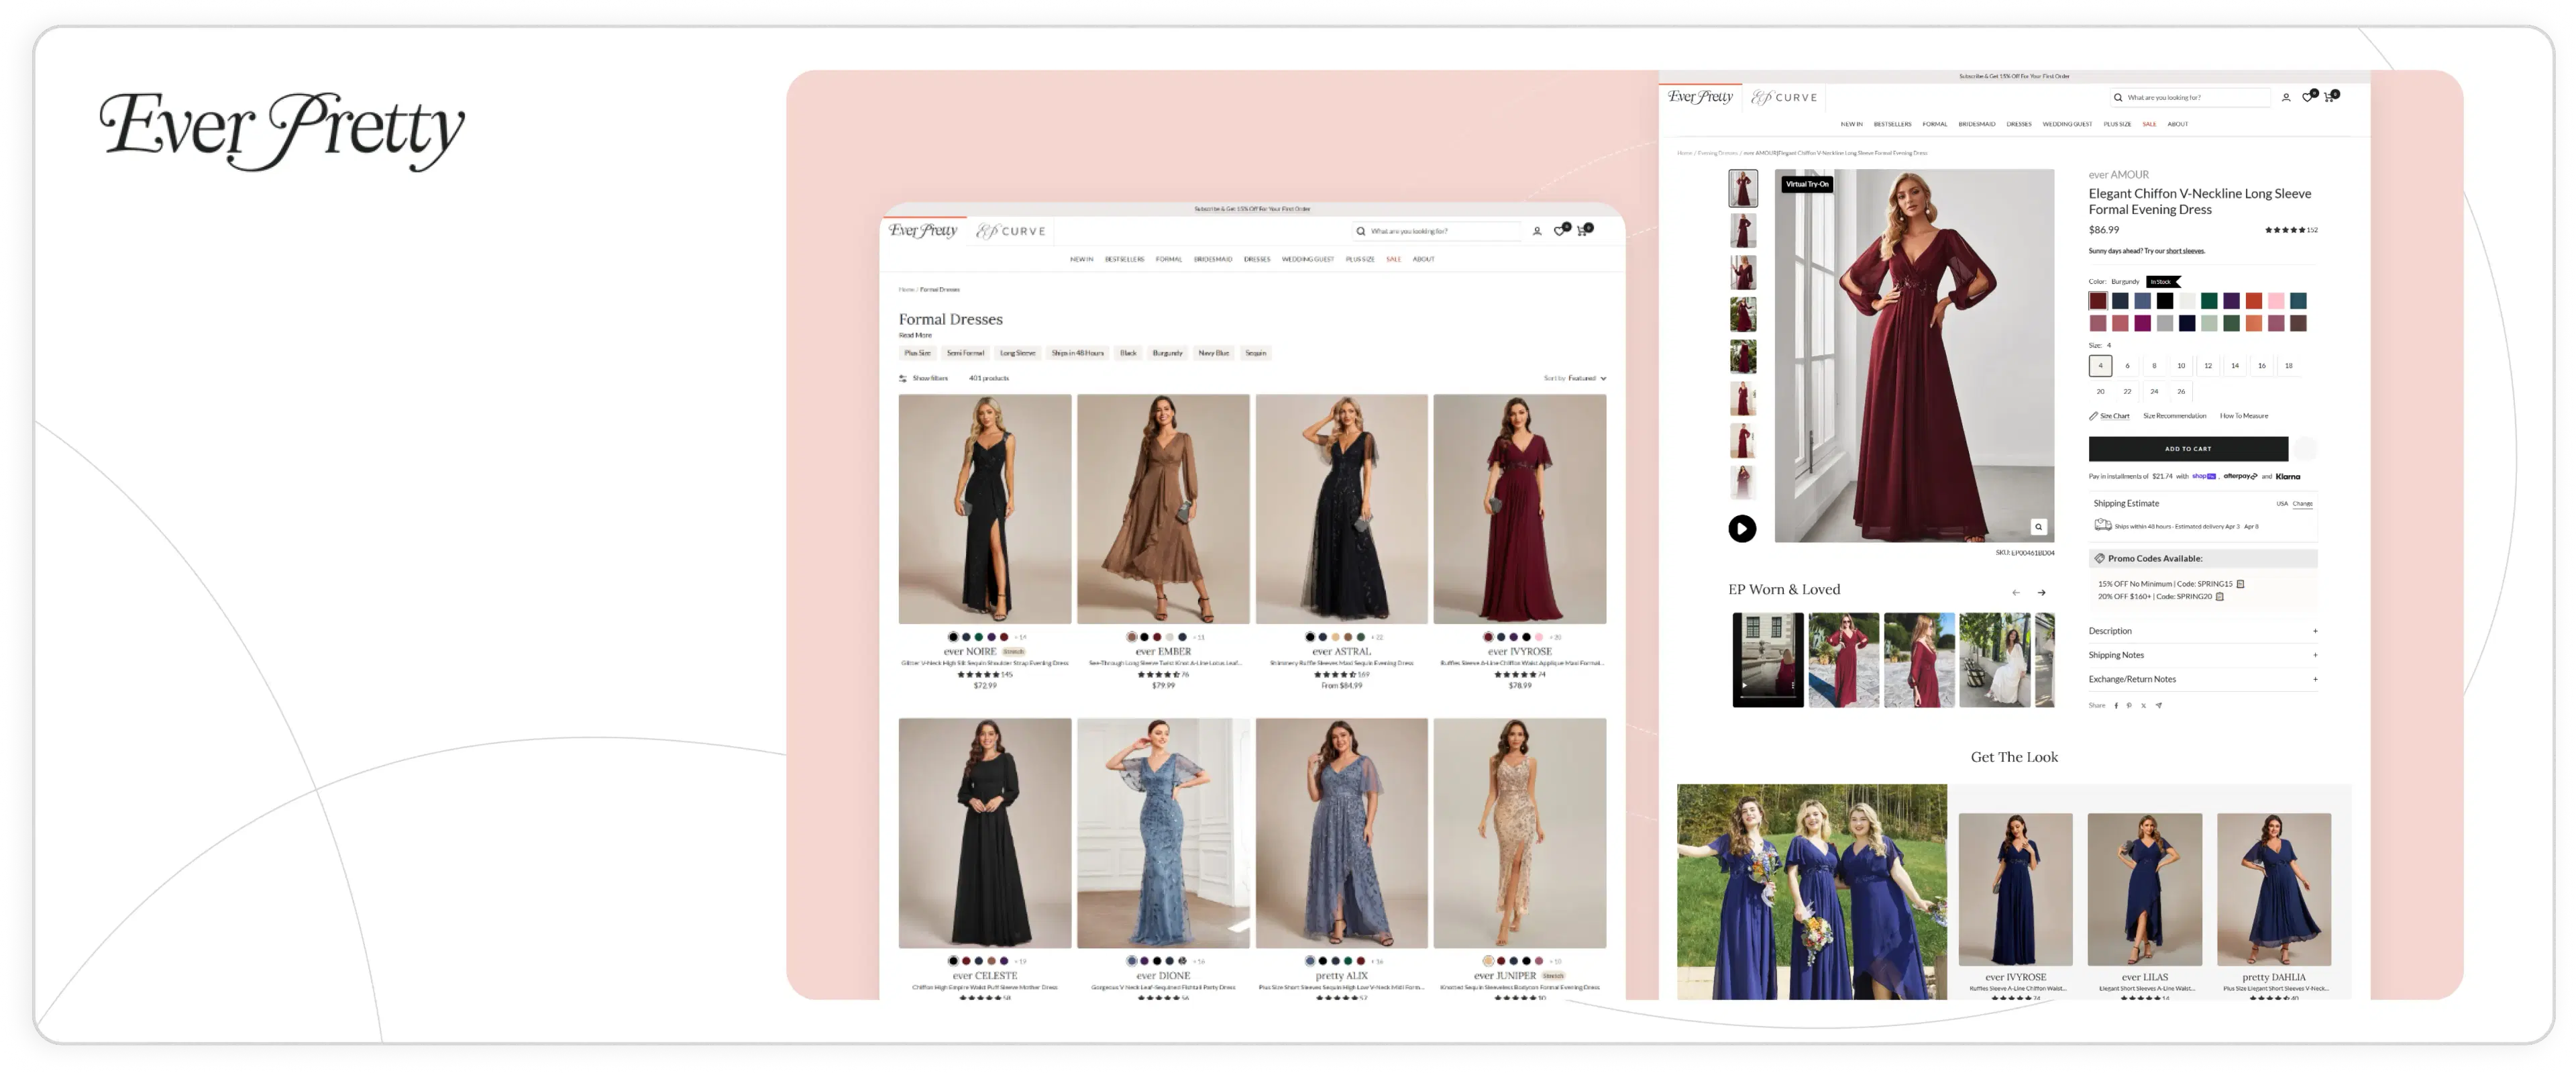This screenshot has height=1073, width=2576.
Task: Open cart icon on the product detail page
Action: [2329, 98]
